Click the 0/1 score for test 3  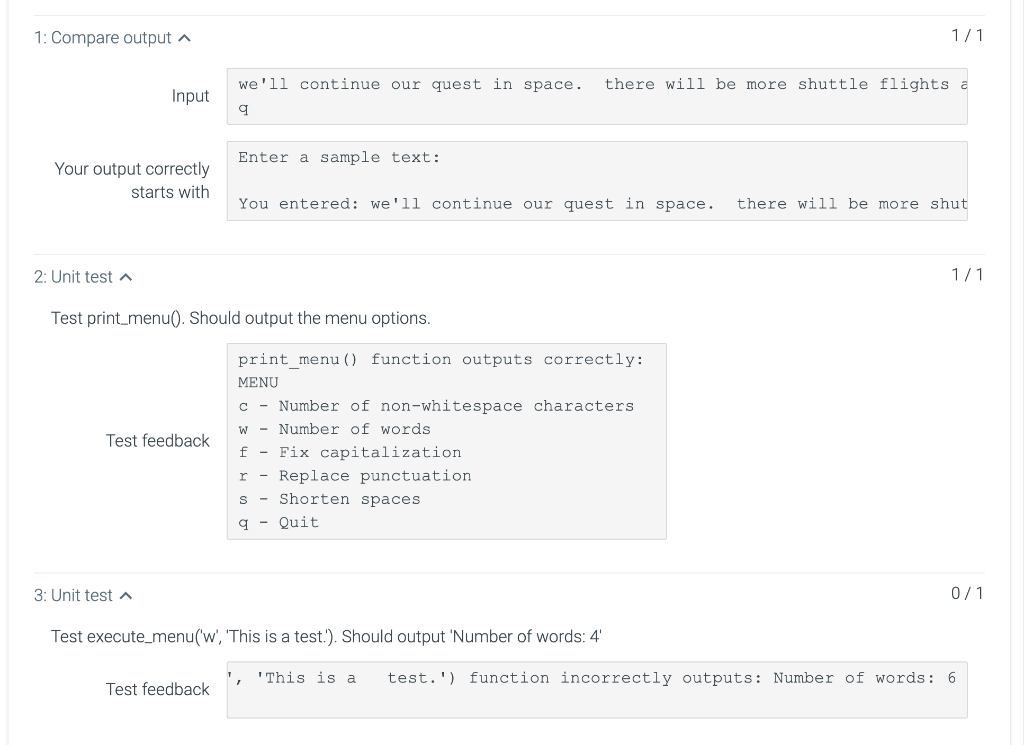(967, 594)
